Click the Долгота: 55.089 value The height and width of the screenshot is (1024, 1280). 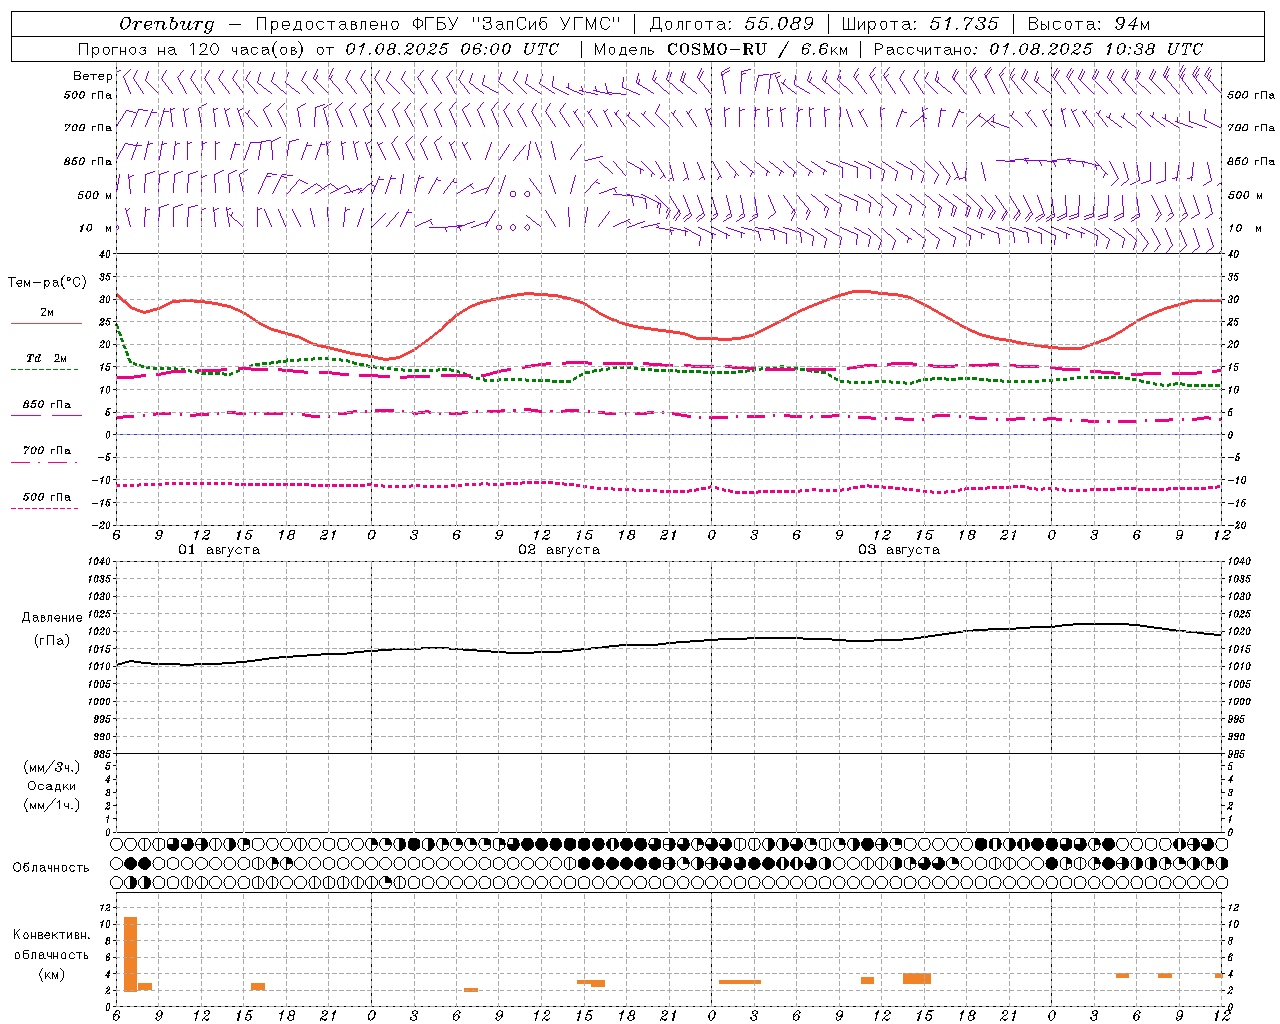[732, 24]
